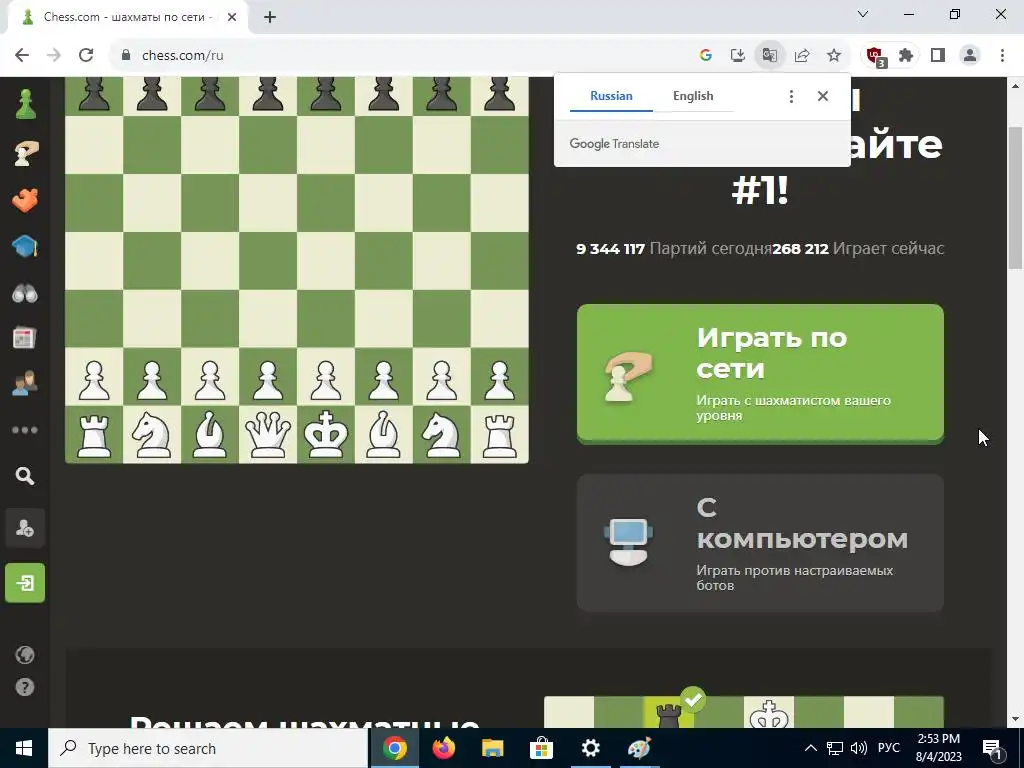Screen dimensions: 1024x768
Task: Click the share page icon in address bar
Action: pyautogui.click(x=802, y=56)
